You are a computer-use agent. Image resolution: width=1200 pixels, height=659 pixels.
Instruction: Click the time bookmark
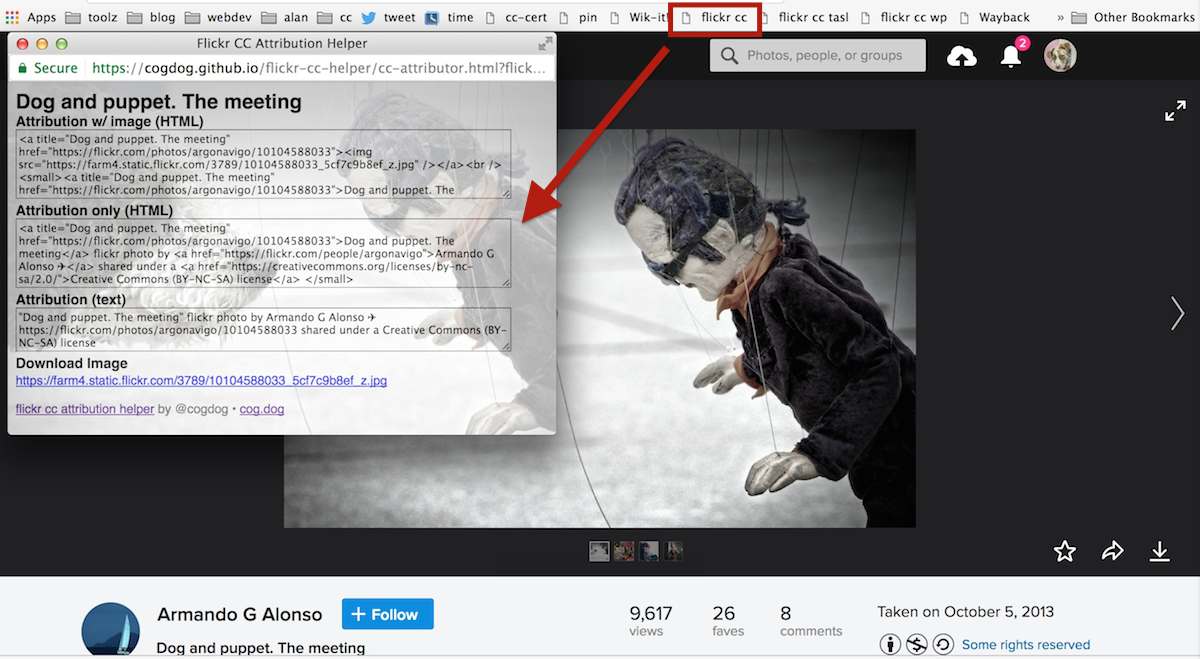tap(449, 17)
